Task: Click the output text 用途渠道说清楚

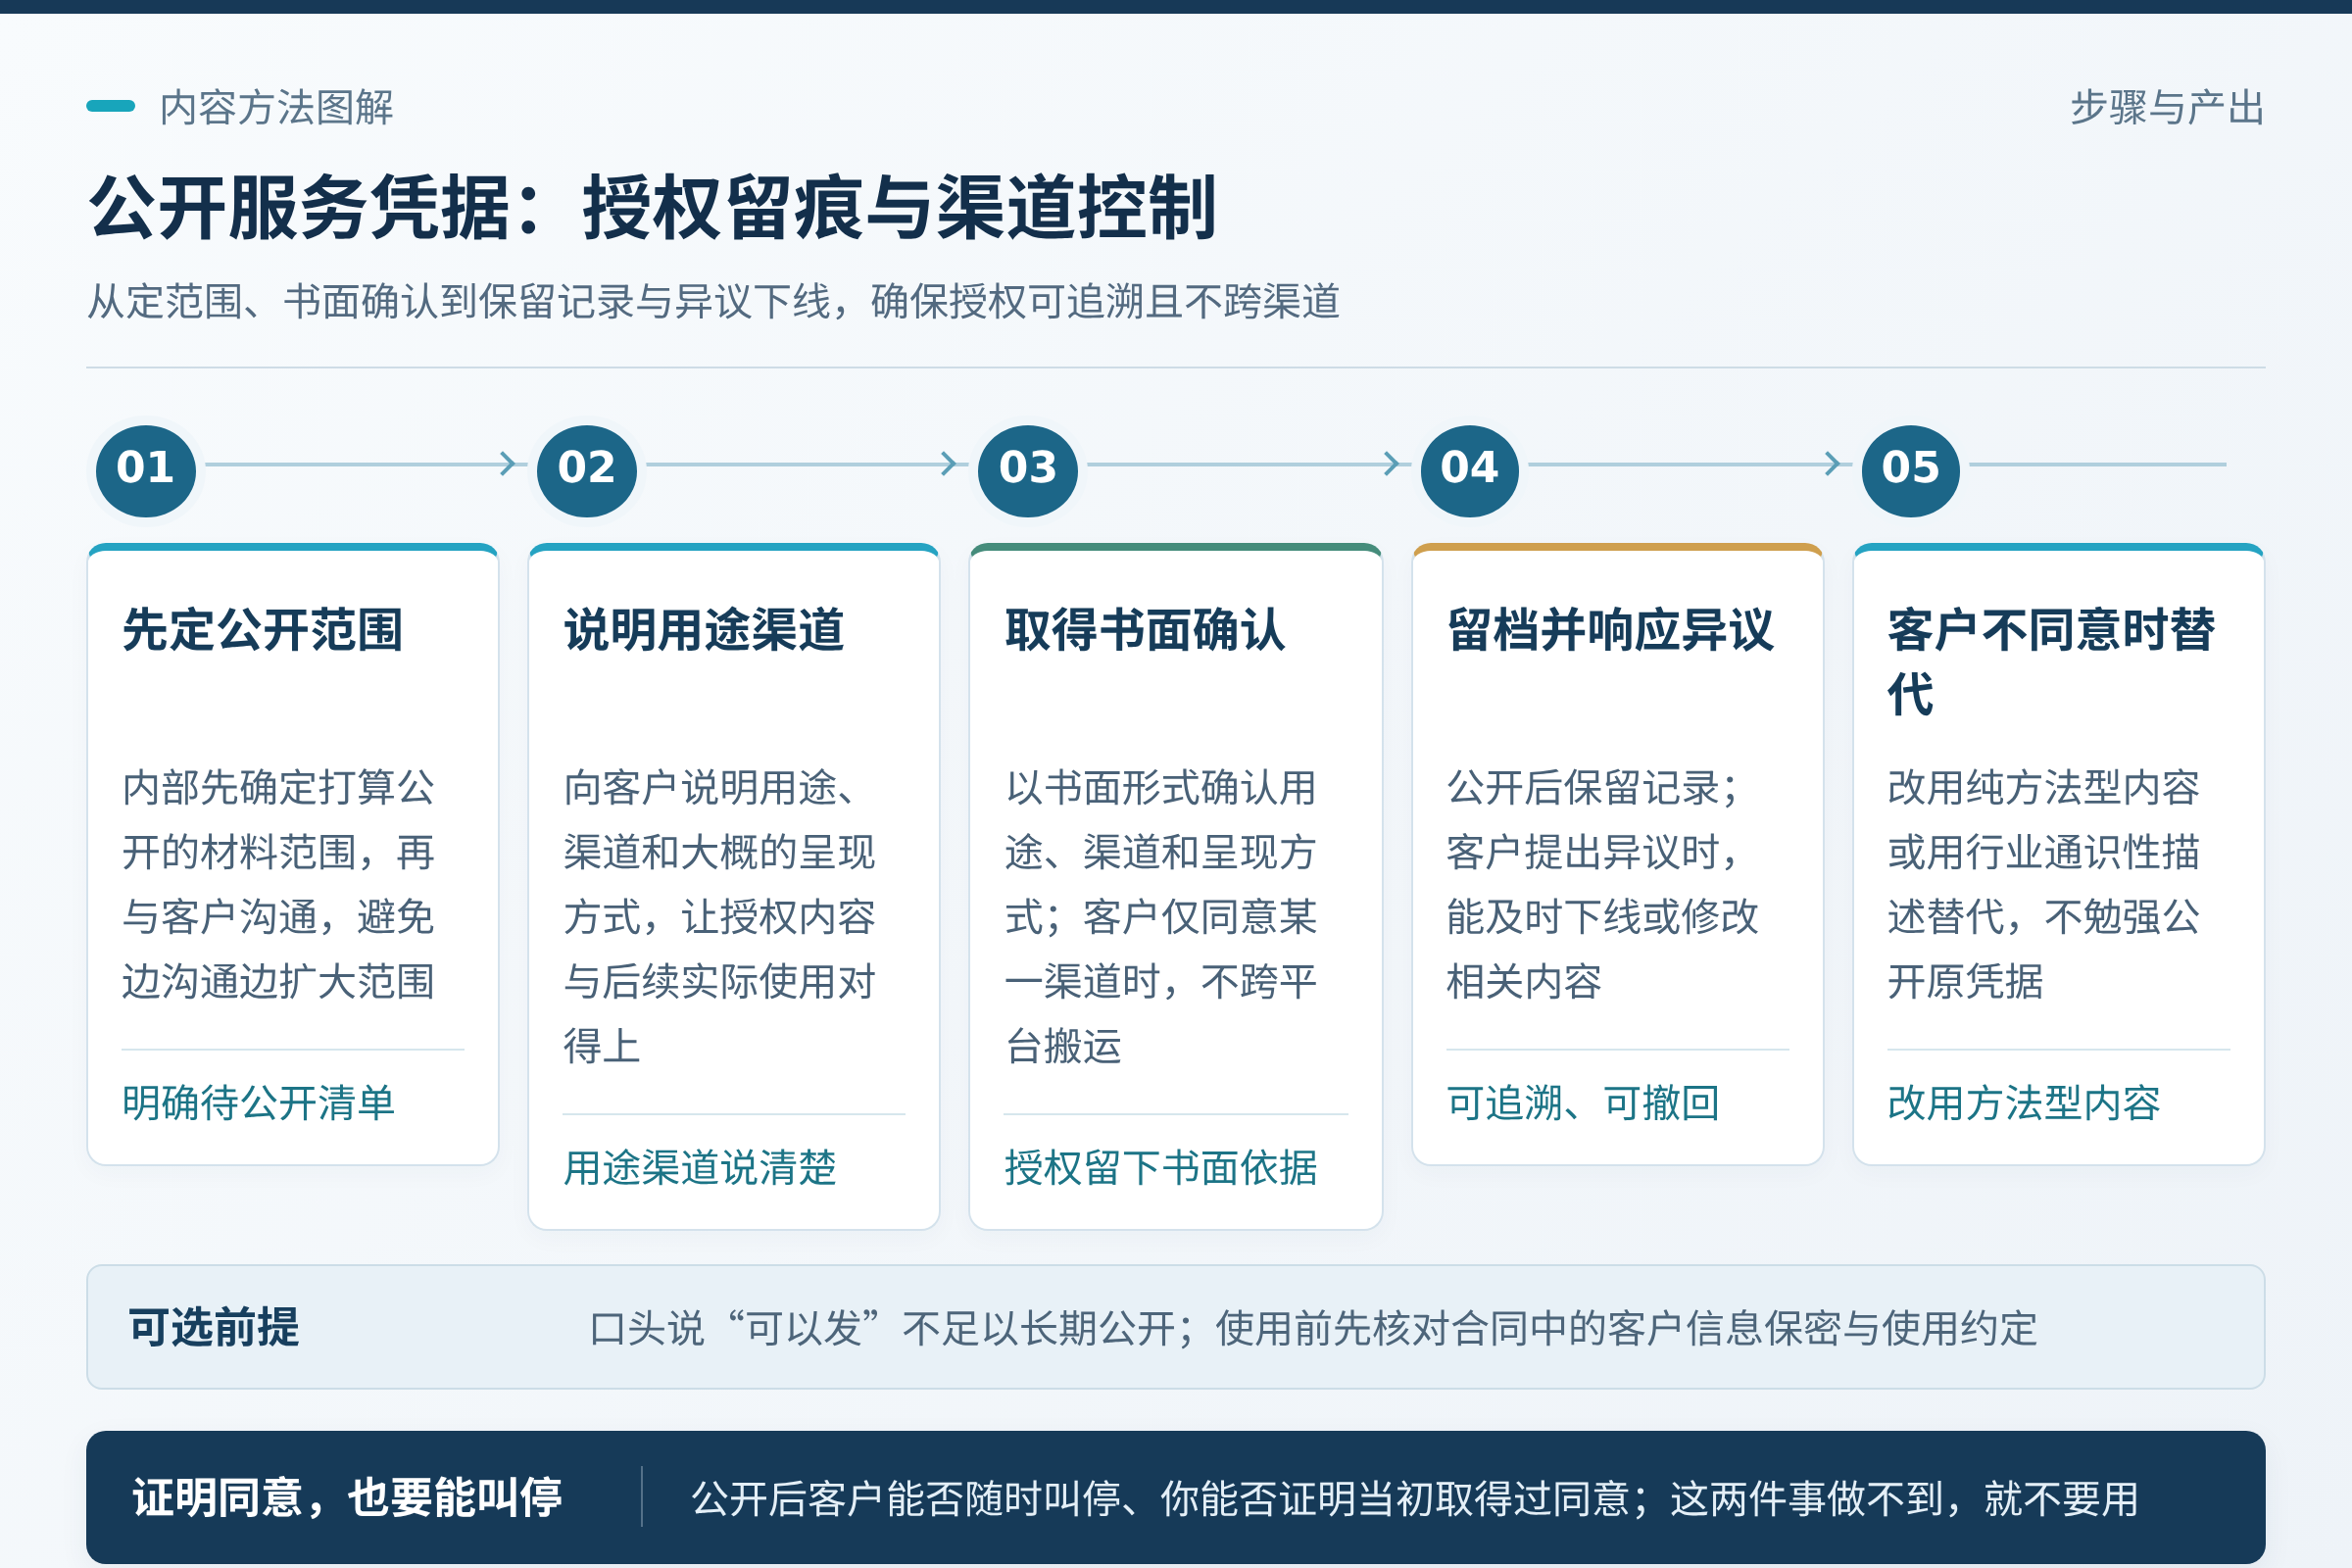Action: coord(700,1168)
